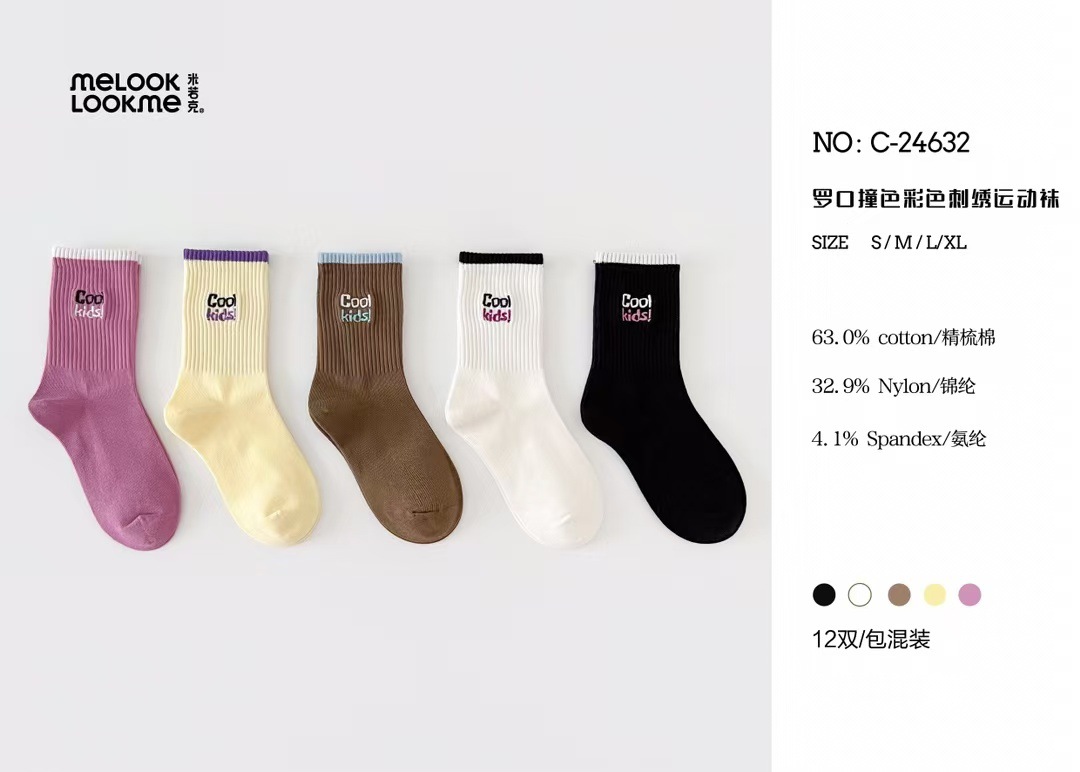The image size is (1080, 772).
Task: Click the Cool kids! embroidery on pink sock
Action: (89, 304)
